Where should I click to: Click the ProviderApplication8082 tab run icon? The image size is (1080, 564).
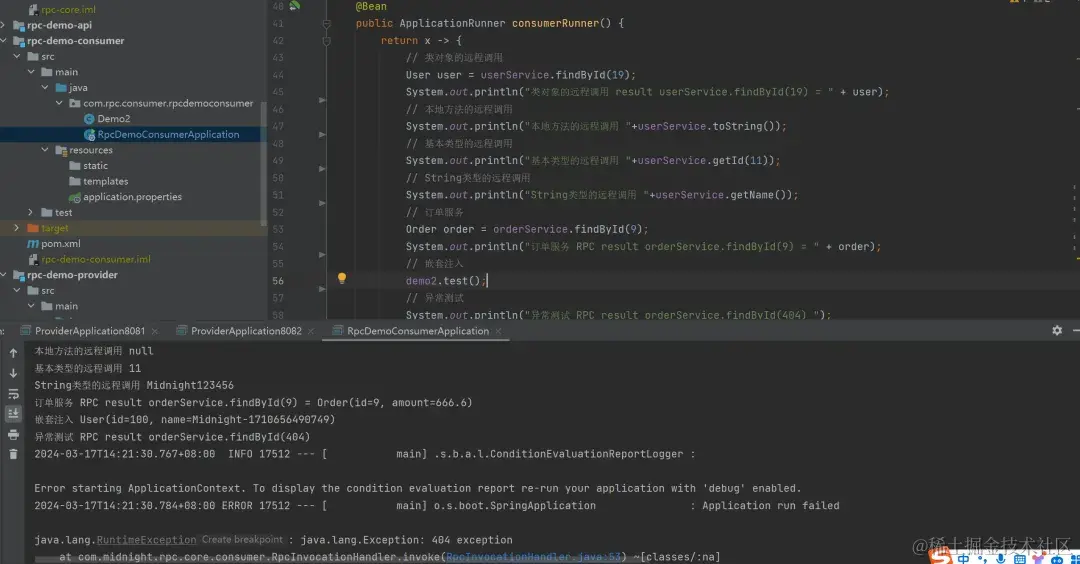click(181, 331)
